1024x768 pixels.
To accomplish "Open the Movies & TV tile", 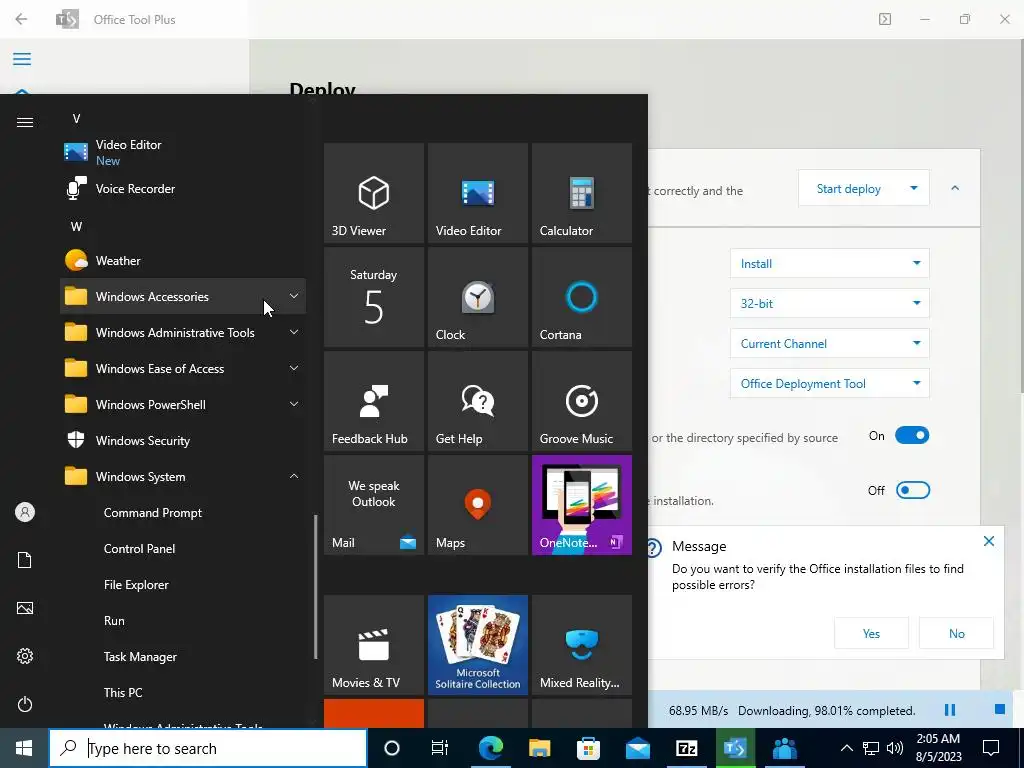I will (374, 645).
